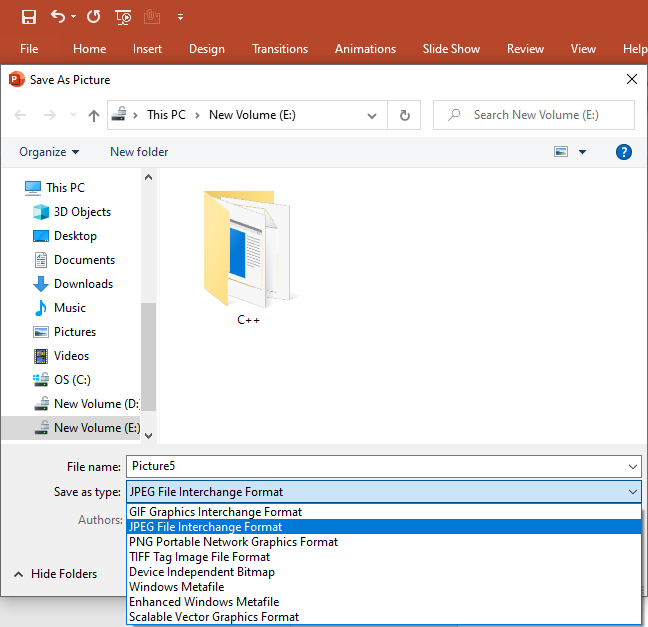Switch to the Transitions ribbon tab
Screen dimensions: 648x627
[x=280, y=49]
